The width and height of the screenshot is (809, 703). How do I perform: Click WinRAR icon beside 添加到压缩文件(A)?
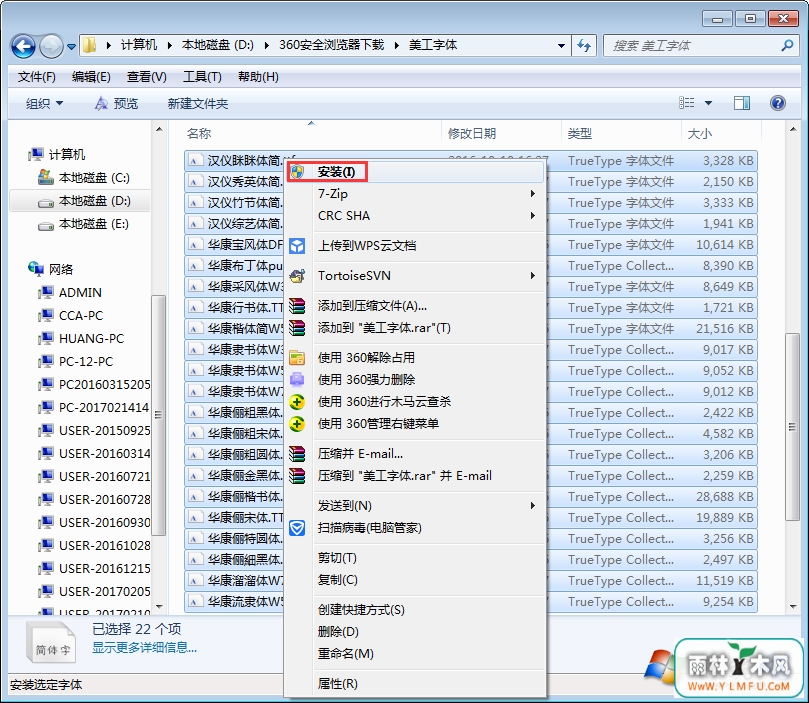297,306
